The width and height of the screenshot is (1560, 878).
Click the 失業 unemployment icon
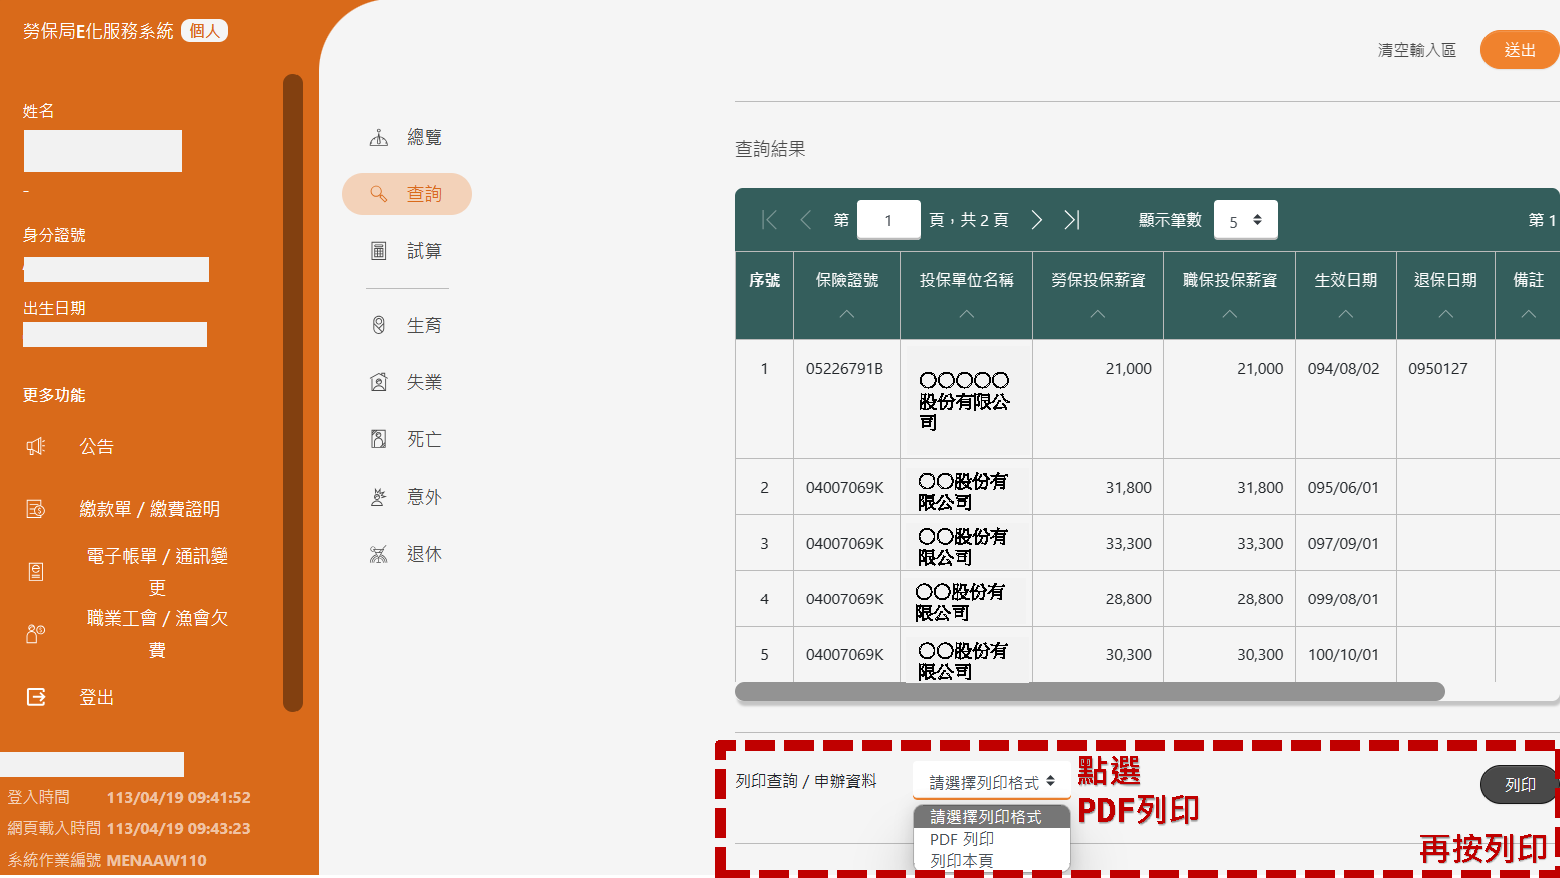[x=379, y=382]
